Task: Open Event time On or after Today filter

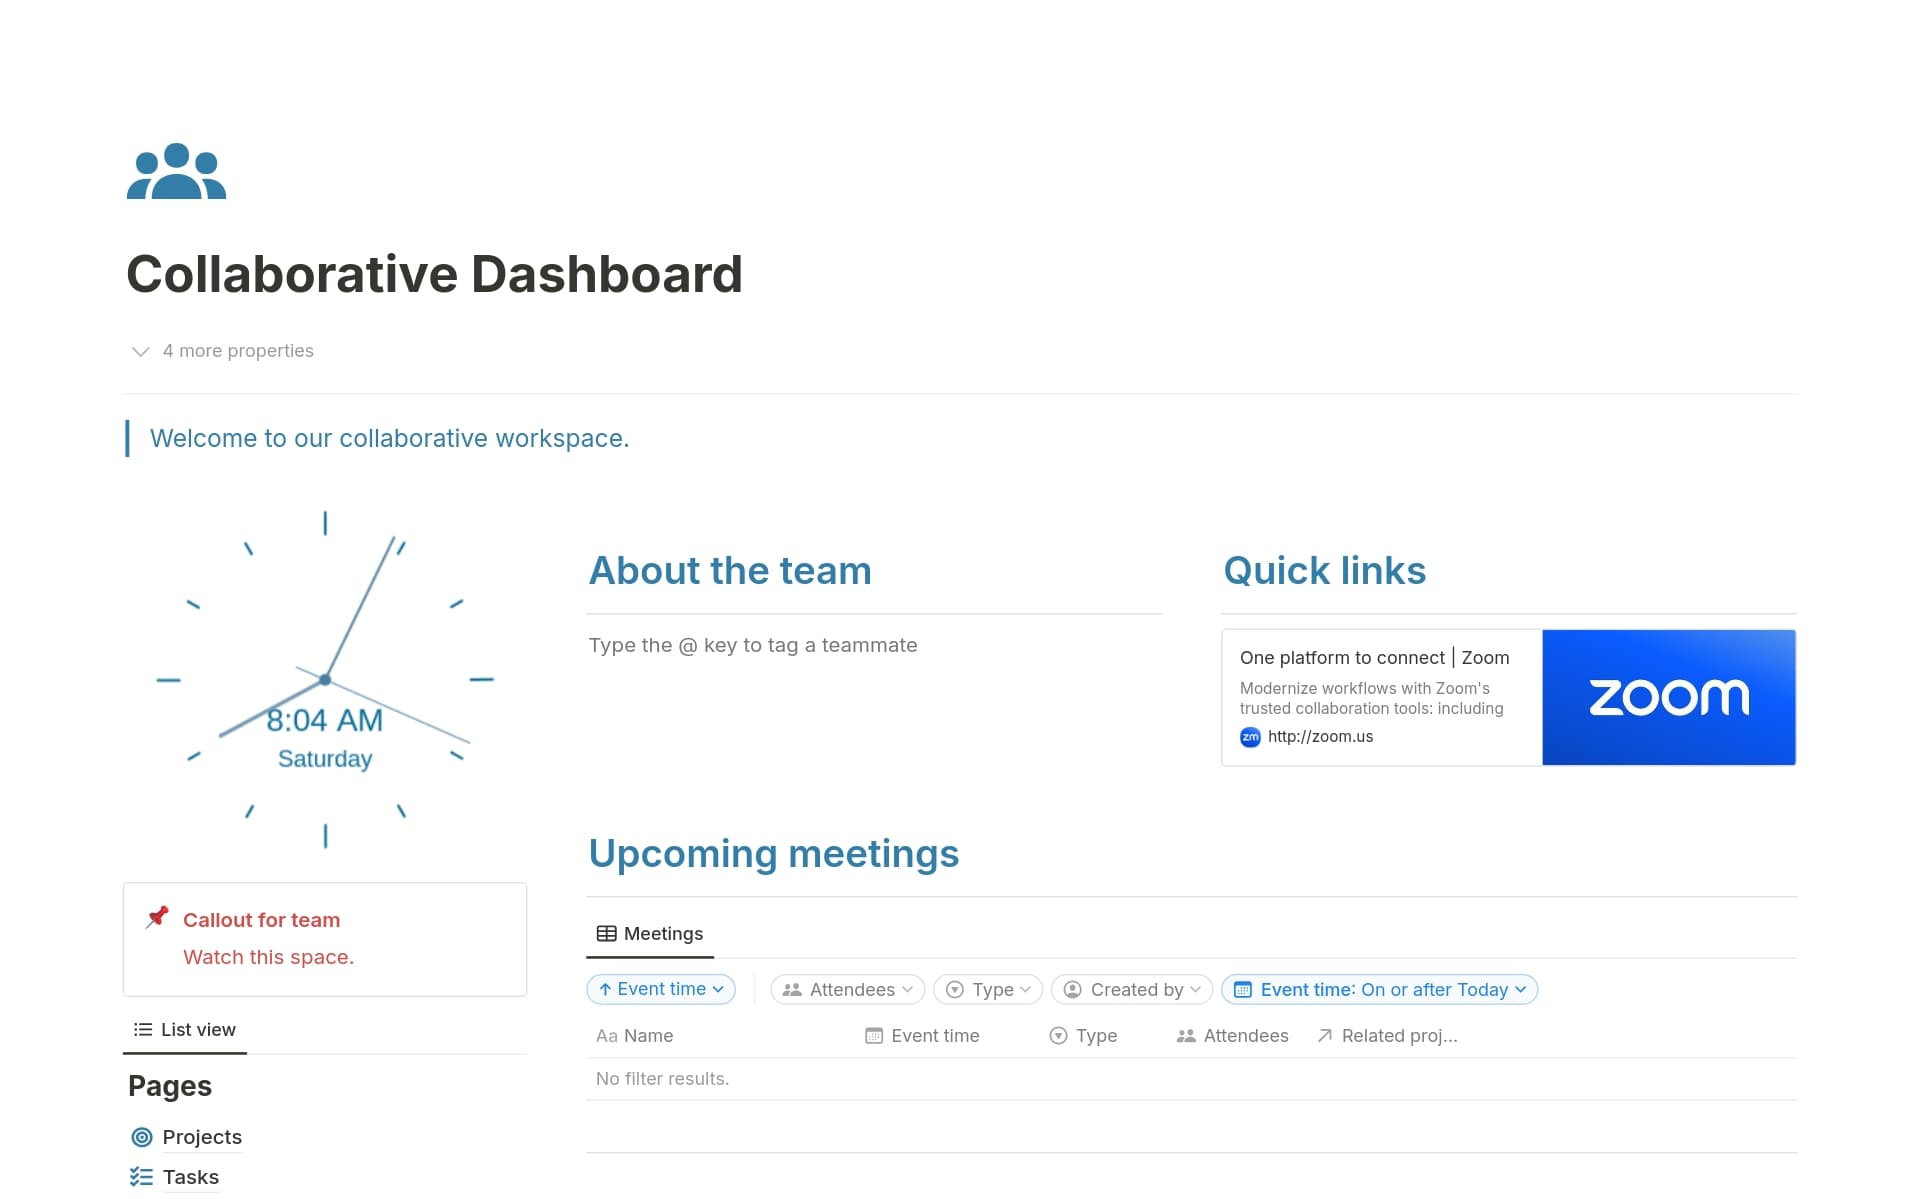Action: [1379, 989]
